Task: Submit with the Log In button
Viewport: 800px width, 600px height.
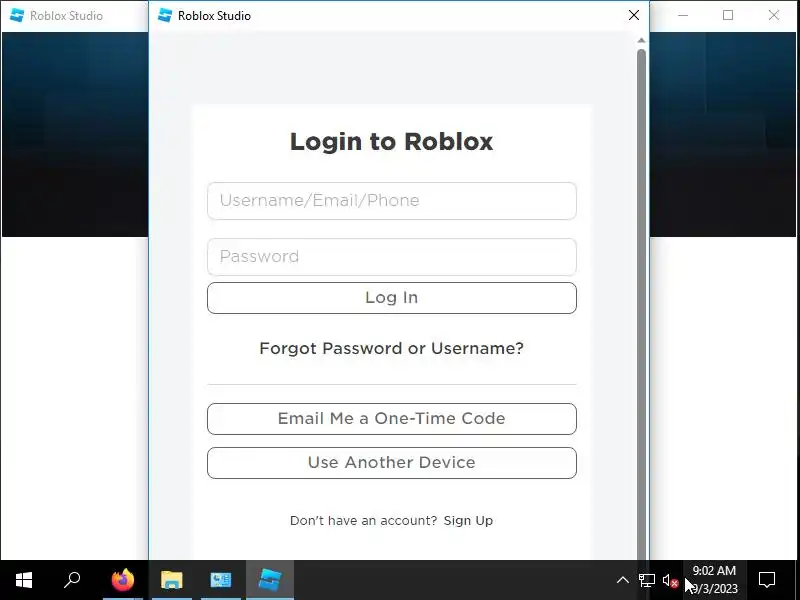Action: 392,298
